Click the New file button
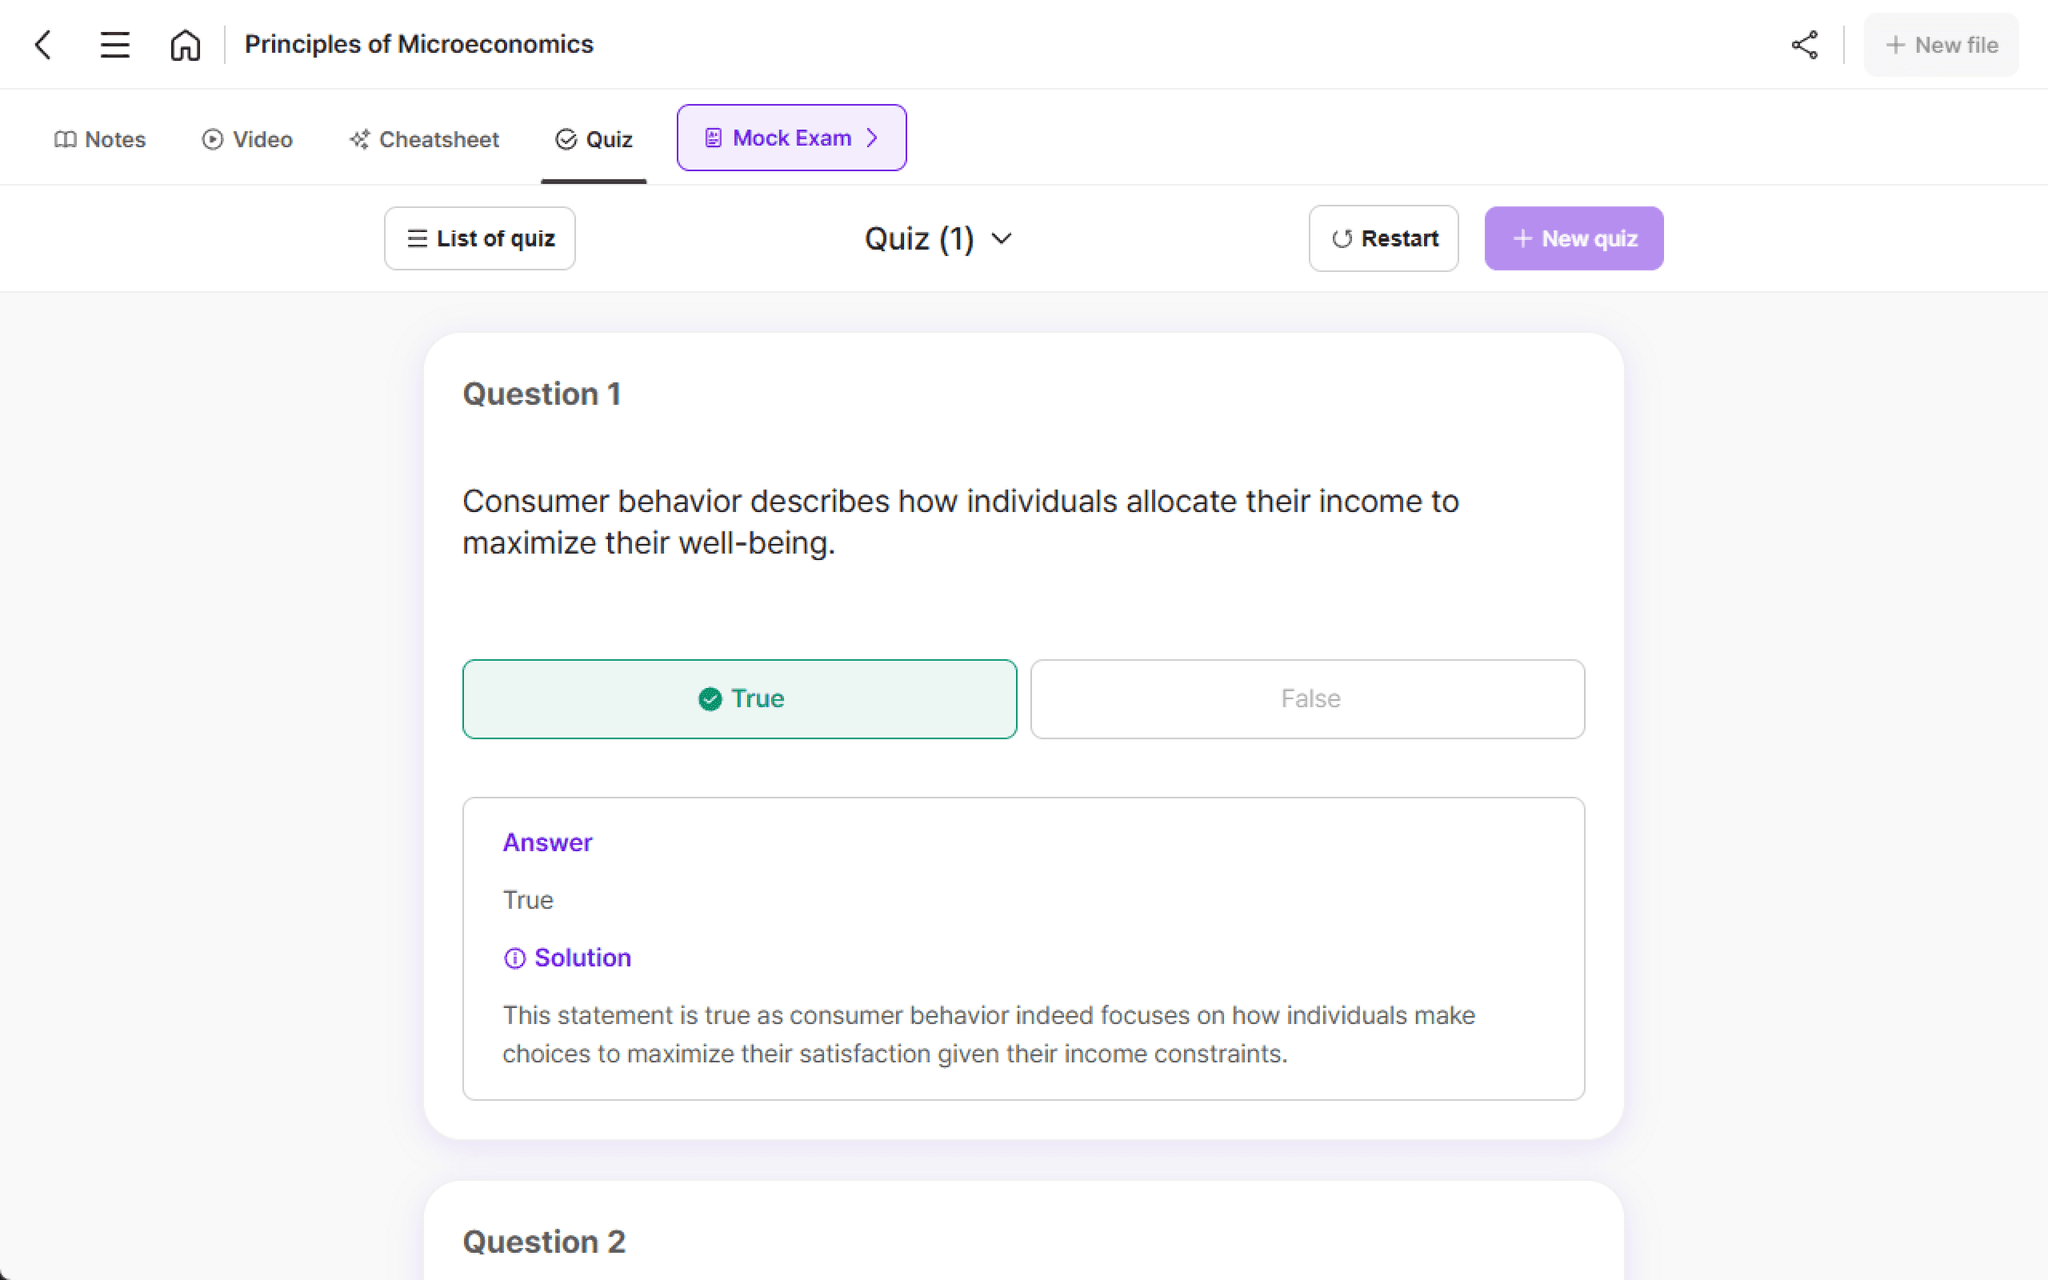Screen dimensions: 2048x1280 tap(1940, 44)
